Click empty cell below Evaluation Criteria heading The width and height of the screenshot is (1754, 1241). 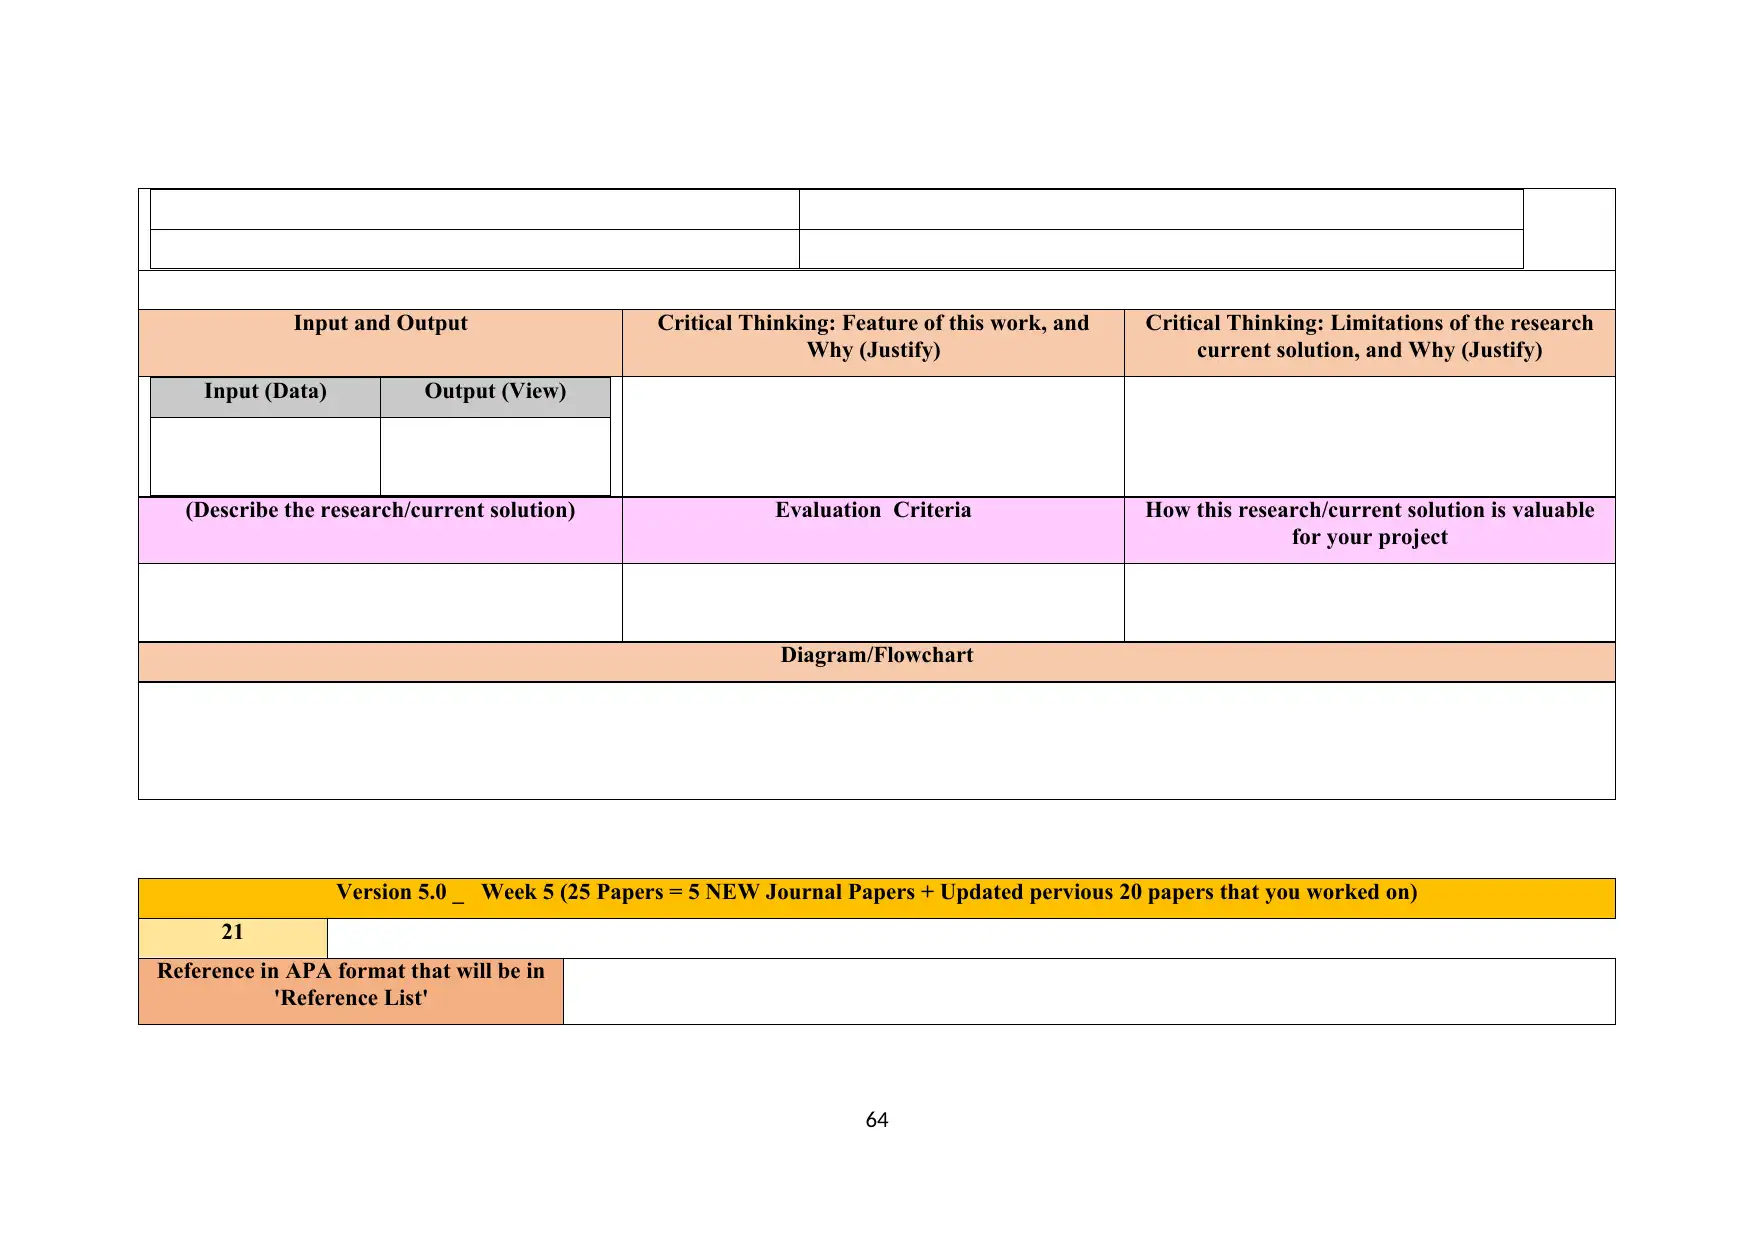coord(873,602)
